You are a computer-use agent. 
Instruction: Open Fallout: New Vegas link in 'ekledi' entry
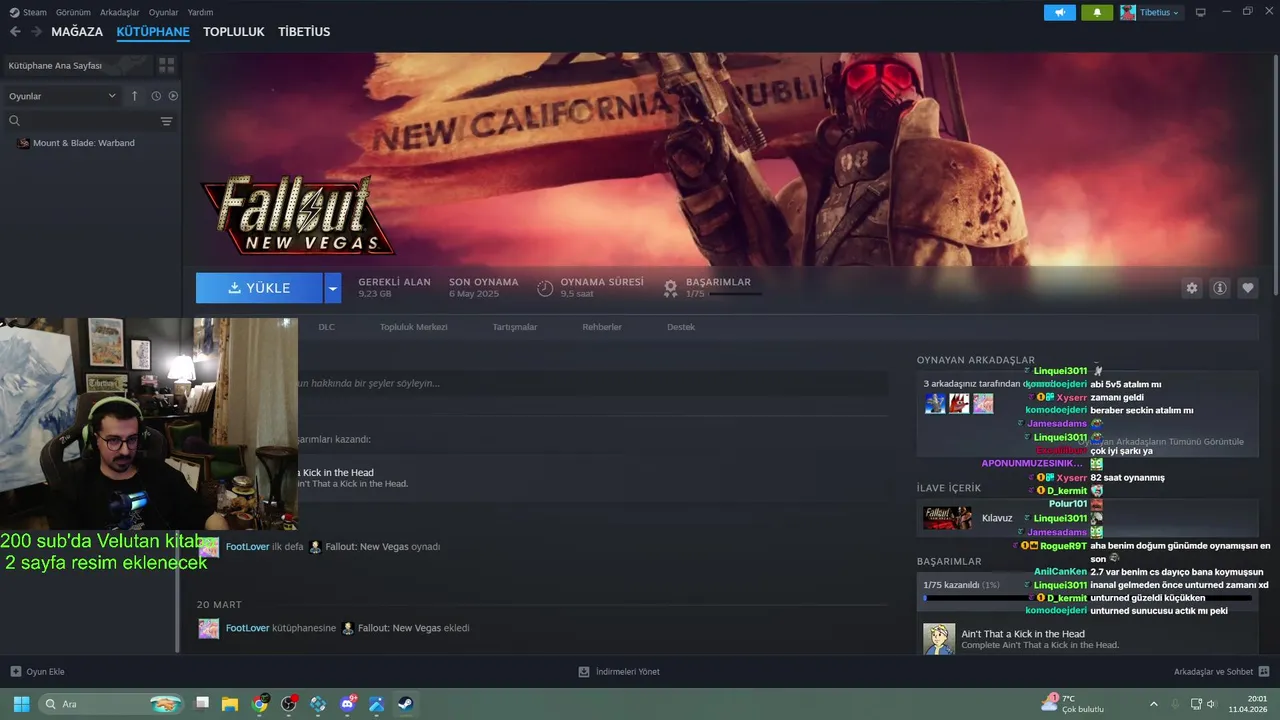(x=399, y=628)
